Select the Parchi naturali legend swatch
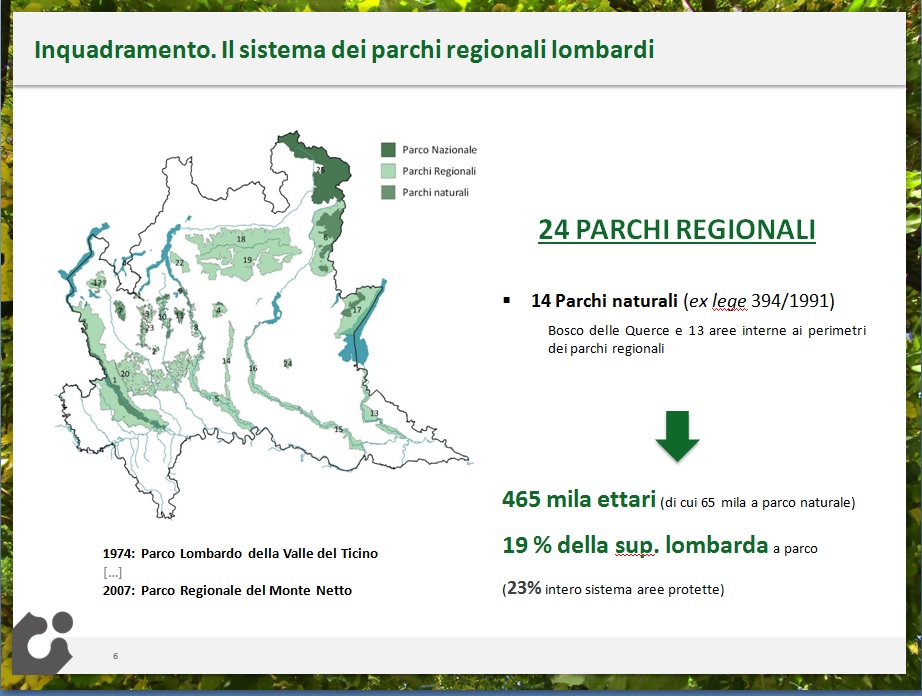Image resolution: width=922 pixels, height=696 pixels. pos(389,192)
